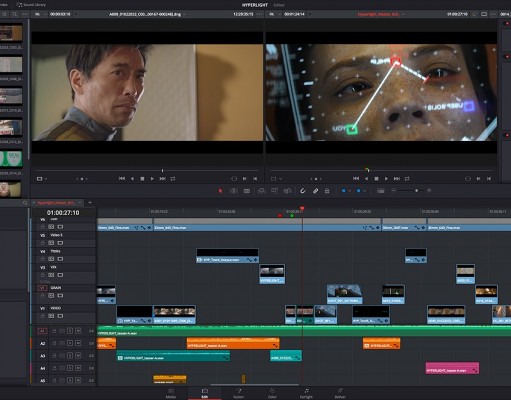Lock the VFX video track V3
The image size is (511, 400).
[x=42, y=275]
